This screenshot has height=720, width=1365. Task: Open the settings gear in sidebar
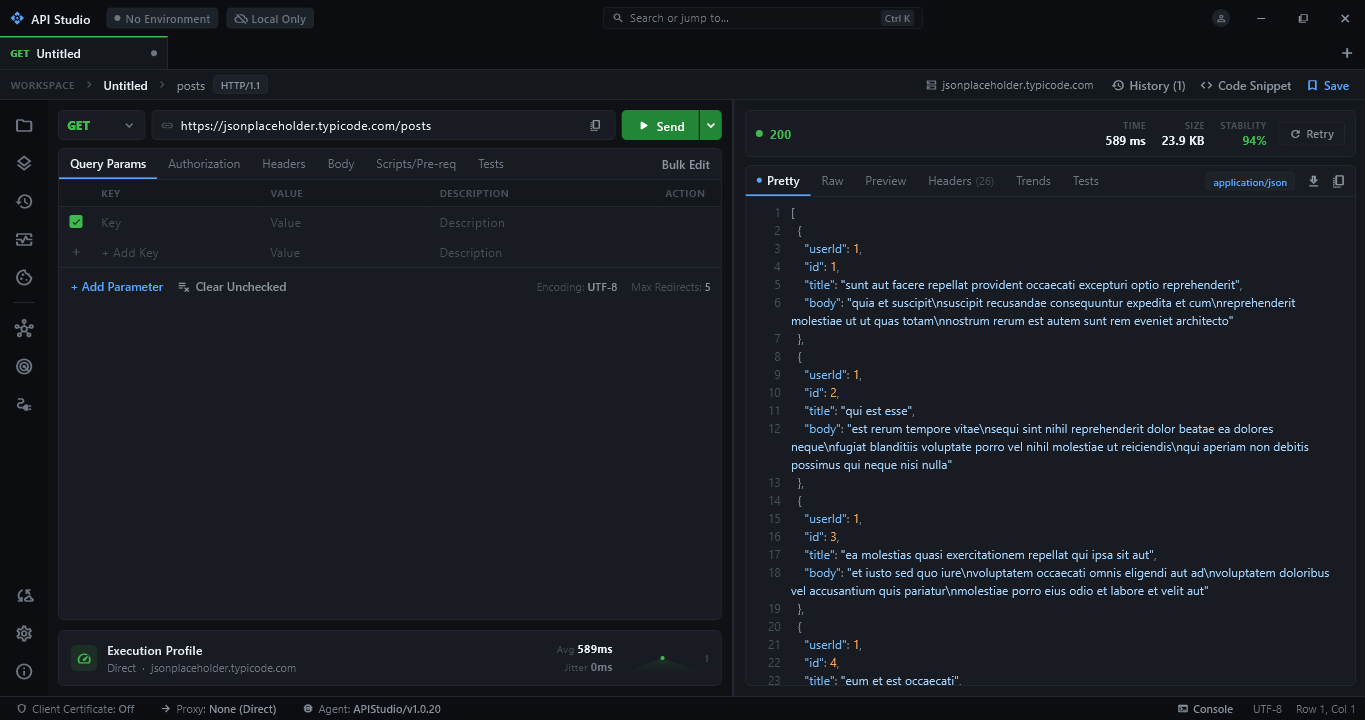coord(24,634)
